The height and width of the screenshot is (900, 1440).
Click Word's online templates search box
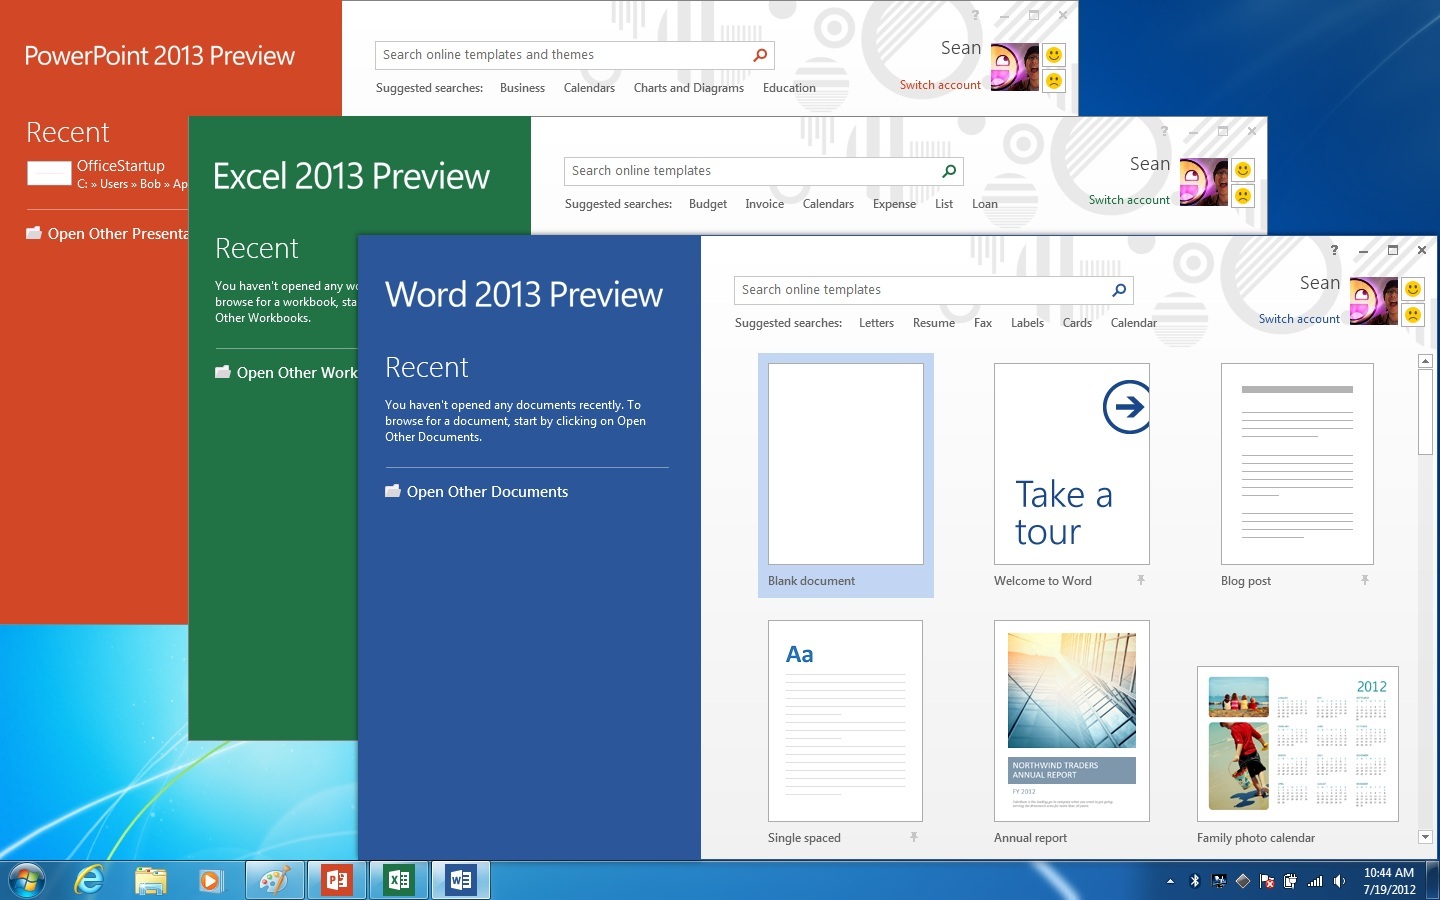(x=920, y=290)
